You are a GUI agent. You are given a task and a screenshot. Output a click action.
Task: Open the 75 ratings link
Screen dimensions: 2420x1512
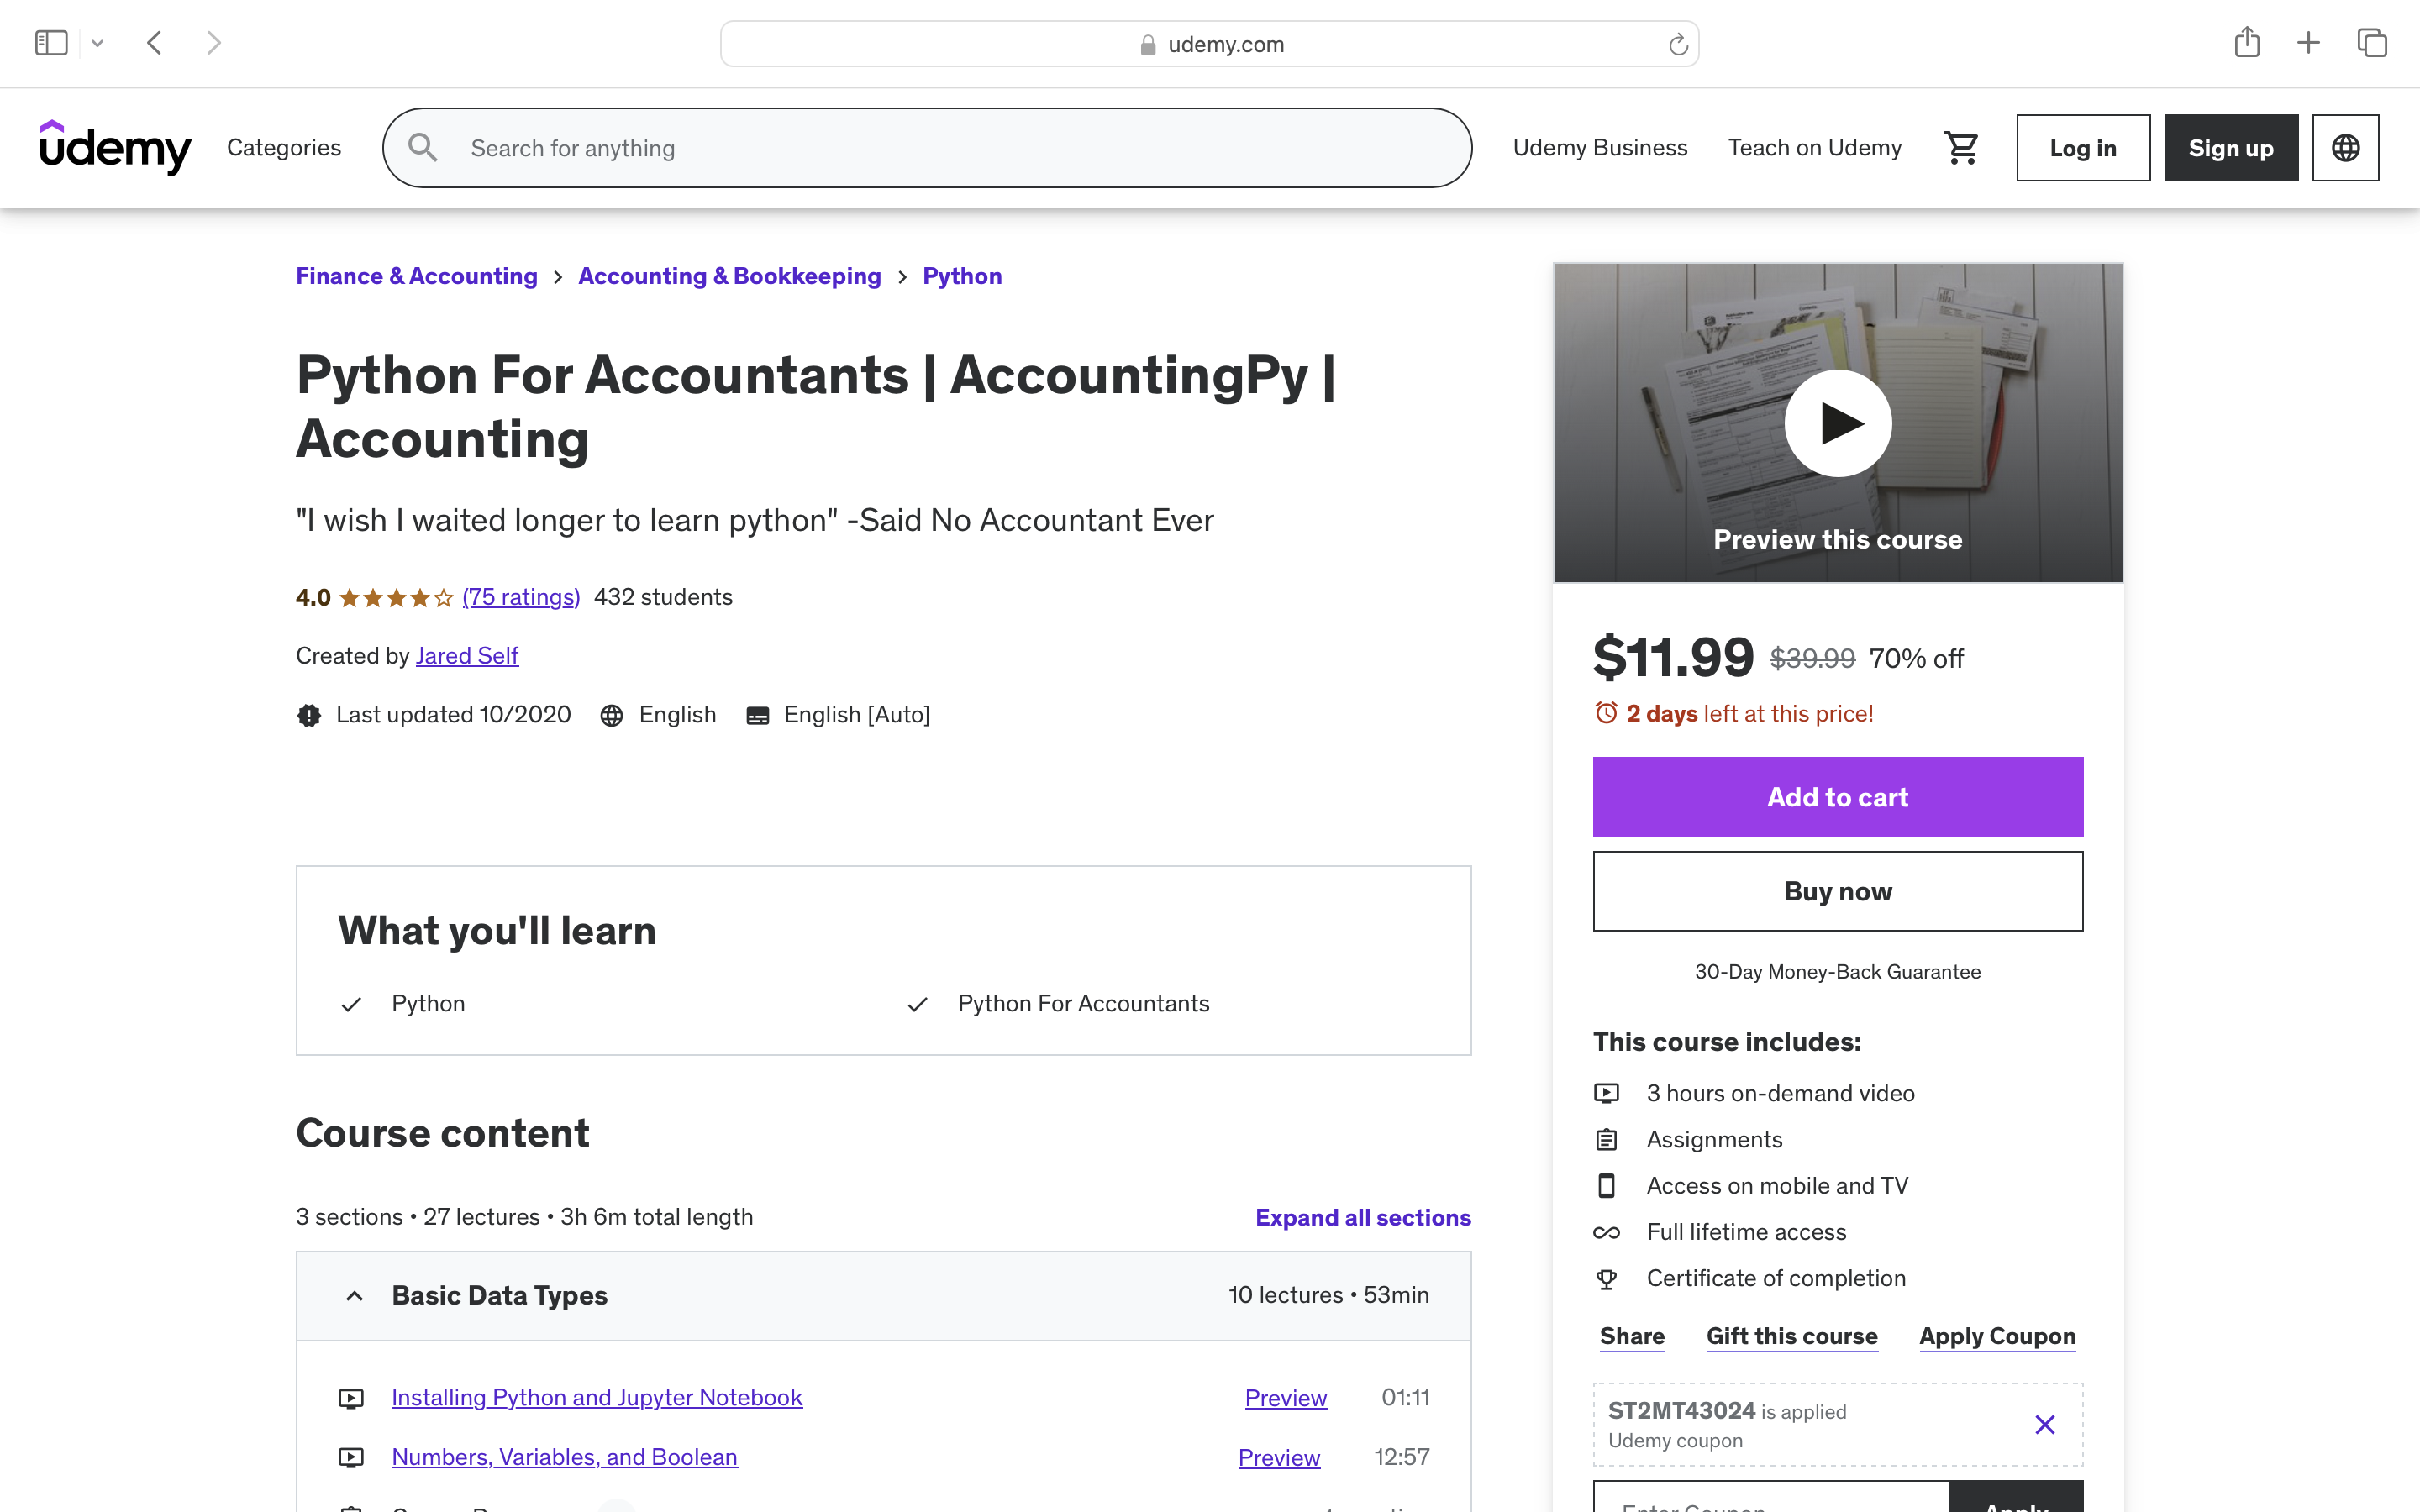pyautogui.click(x=521, y=597)
